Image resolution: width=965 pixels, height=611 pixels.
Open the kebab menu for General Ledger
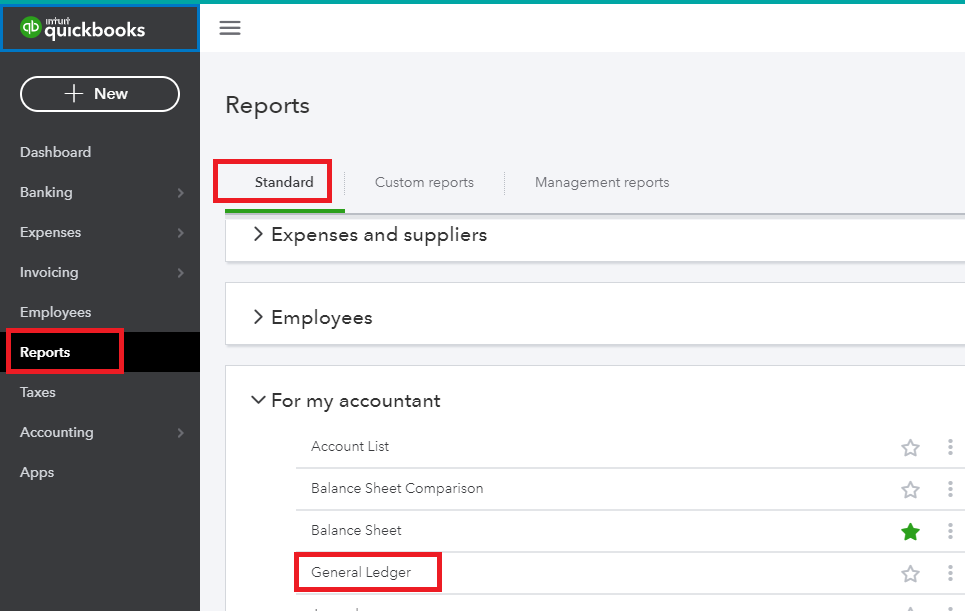950,573
